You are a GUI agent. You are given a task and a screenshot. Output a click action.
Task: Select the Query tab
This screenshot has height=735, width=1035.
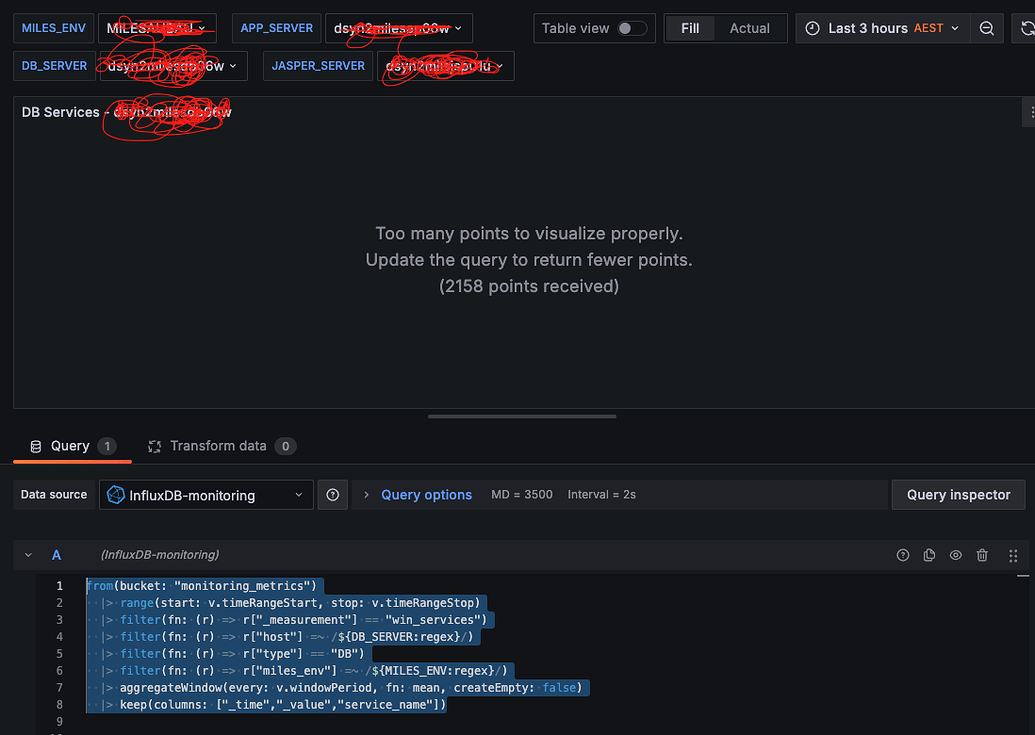tap(71, 446)
